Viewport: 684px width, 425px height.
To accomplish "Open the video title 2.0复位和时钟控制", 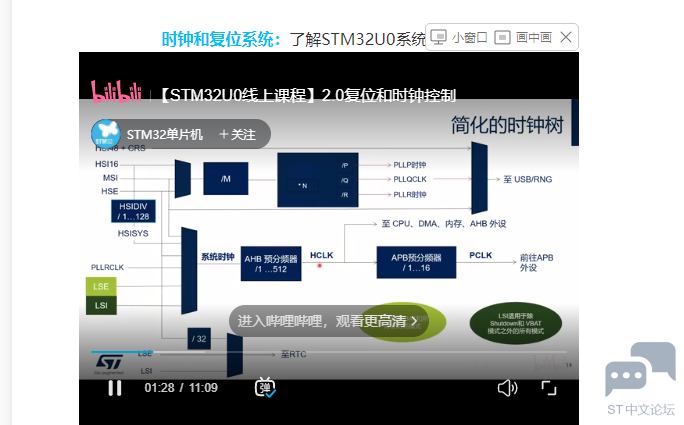I will point(308,95).
